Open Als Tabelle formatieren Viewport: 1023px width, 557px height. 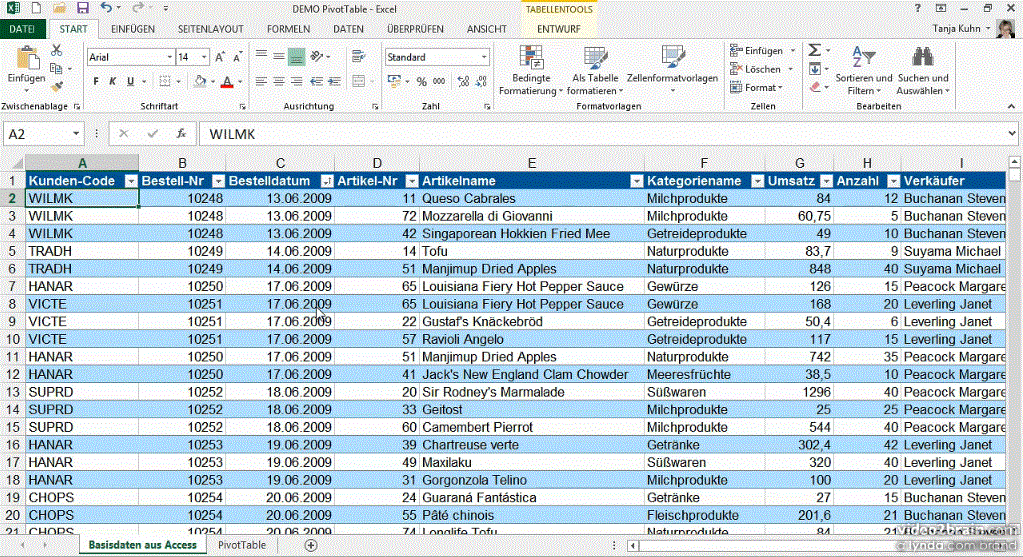pos(595,70)
